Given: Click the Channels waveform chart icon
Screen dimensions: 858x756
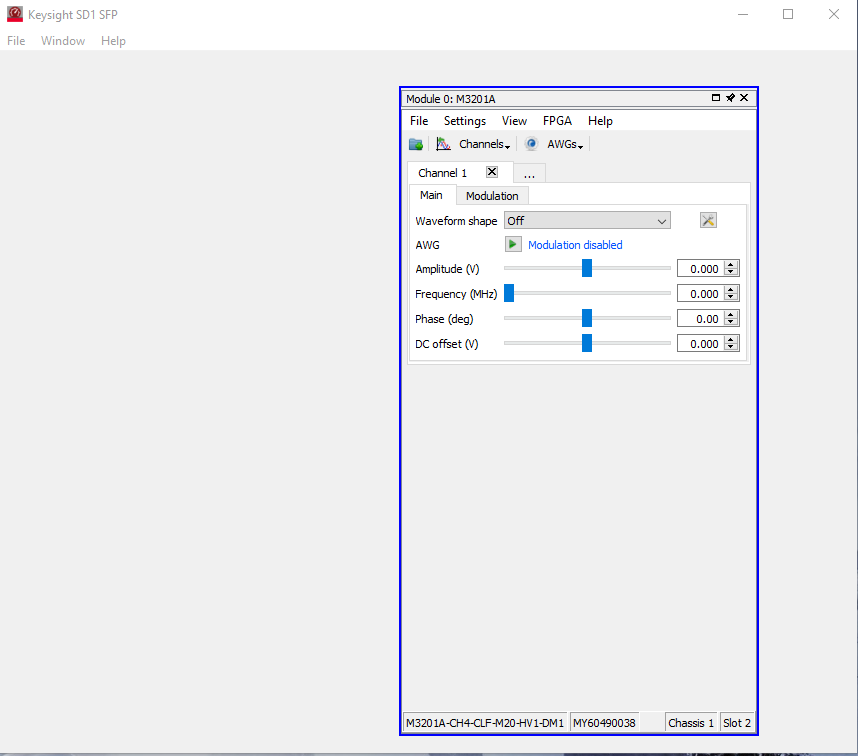Looking at the screenshot, I should (443, 144).
